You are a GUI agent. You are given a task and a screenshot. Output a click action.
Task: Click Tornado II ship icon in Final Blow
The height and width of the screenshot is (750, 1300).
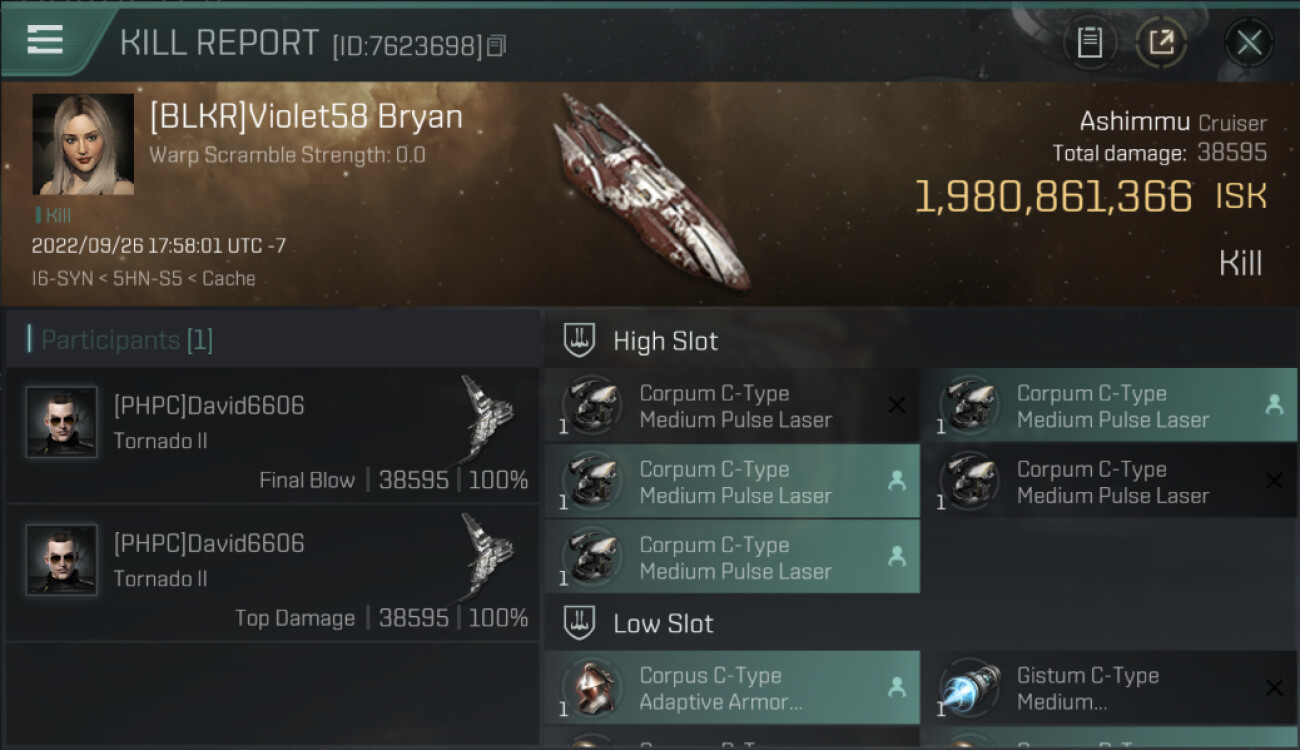(487, 413)
